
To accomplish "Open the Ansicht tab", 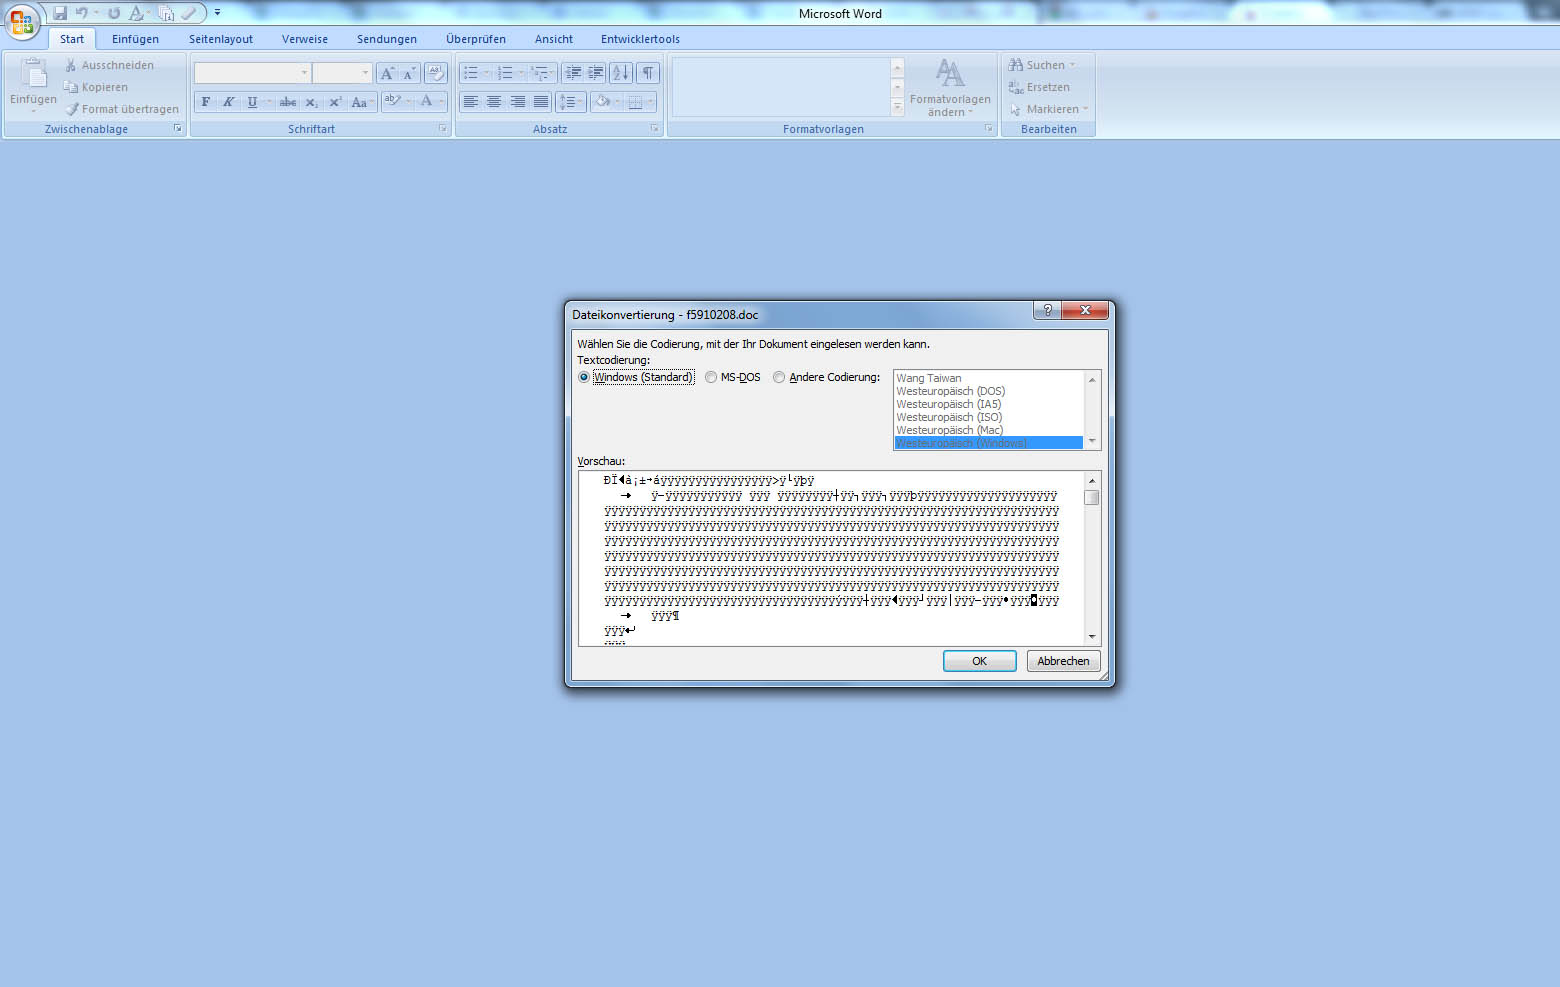I will 554,39.
